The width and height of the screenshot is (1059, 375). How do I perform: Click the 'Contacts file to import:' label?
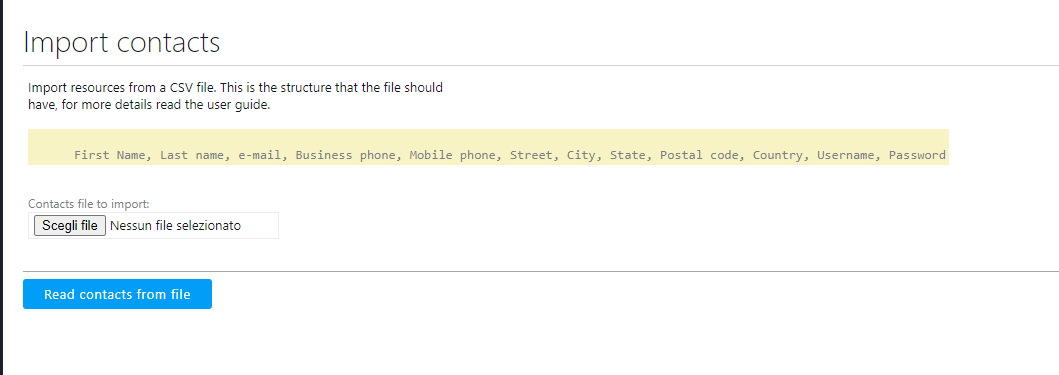click(x=88, y=203)
